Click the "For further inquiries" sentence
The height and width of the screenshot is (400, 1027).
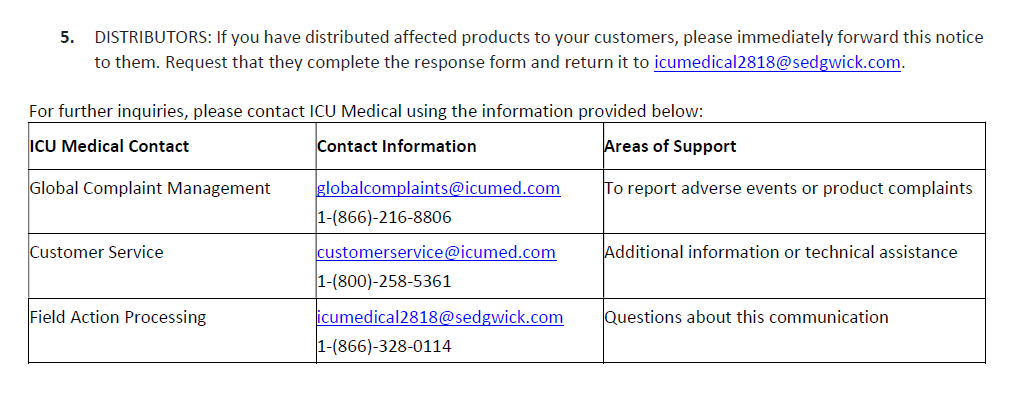[367, 110]
